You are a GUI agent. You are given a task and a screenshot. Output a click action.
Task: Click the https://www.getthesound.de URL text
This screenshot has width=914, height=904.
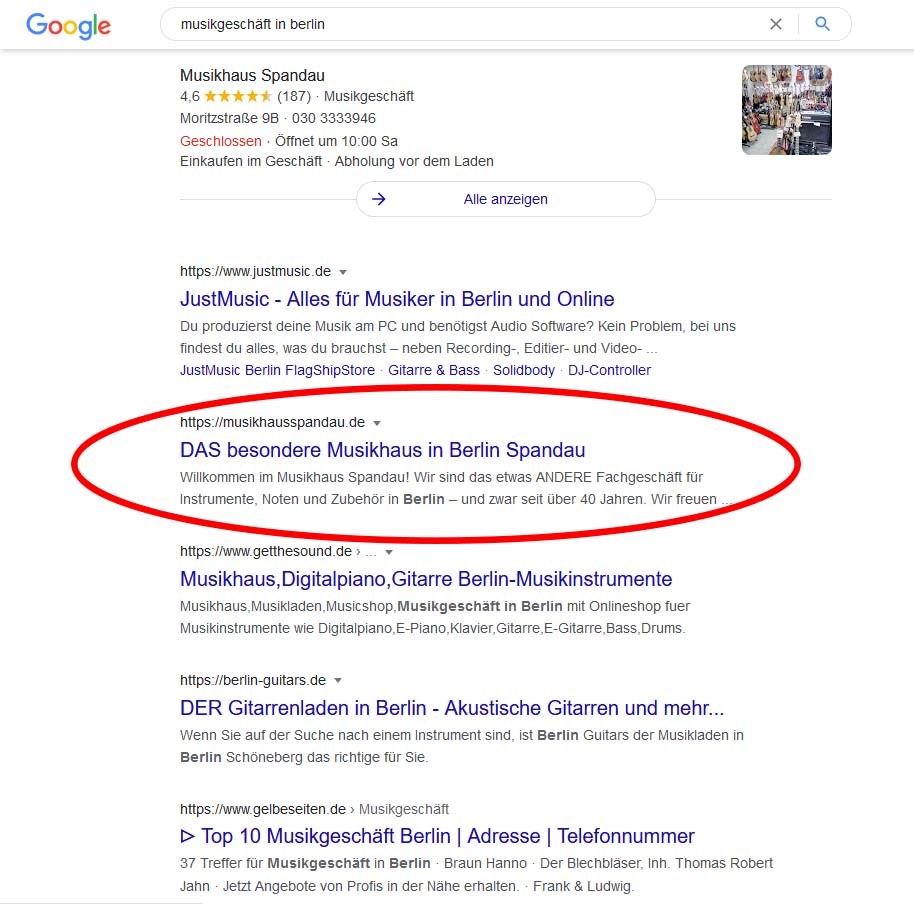point(266,551)
